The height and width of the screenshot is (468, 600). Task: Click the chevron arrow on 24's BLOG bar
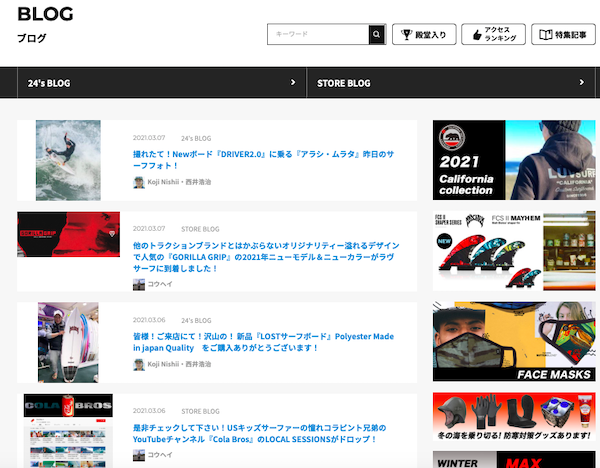pyautogui.click(x=293, y=82)
